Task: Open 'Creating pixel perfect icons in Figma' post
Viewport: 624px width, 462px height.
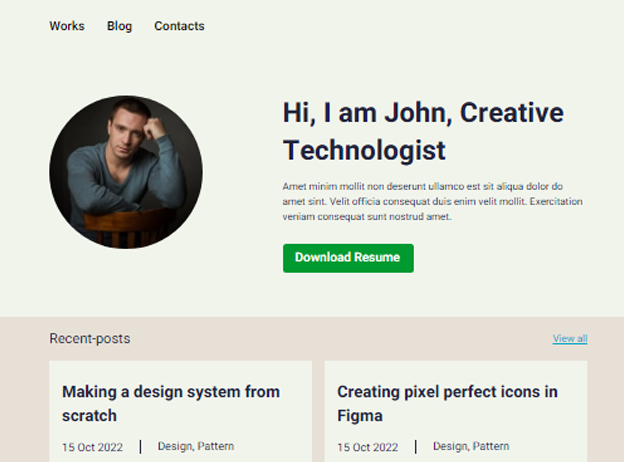Action: (x=447, y=404)
